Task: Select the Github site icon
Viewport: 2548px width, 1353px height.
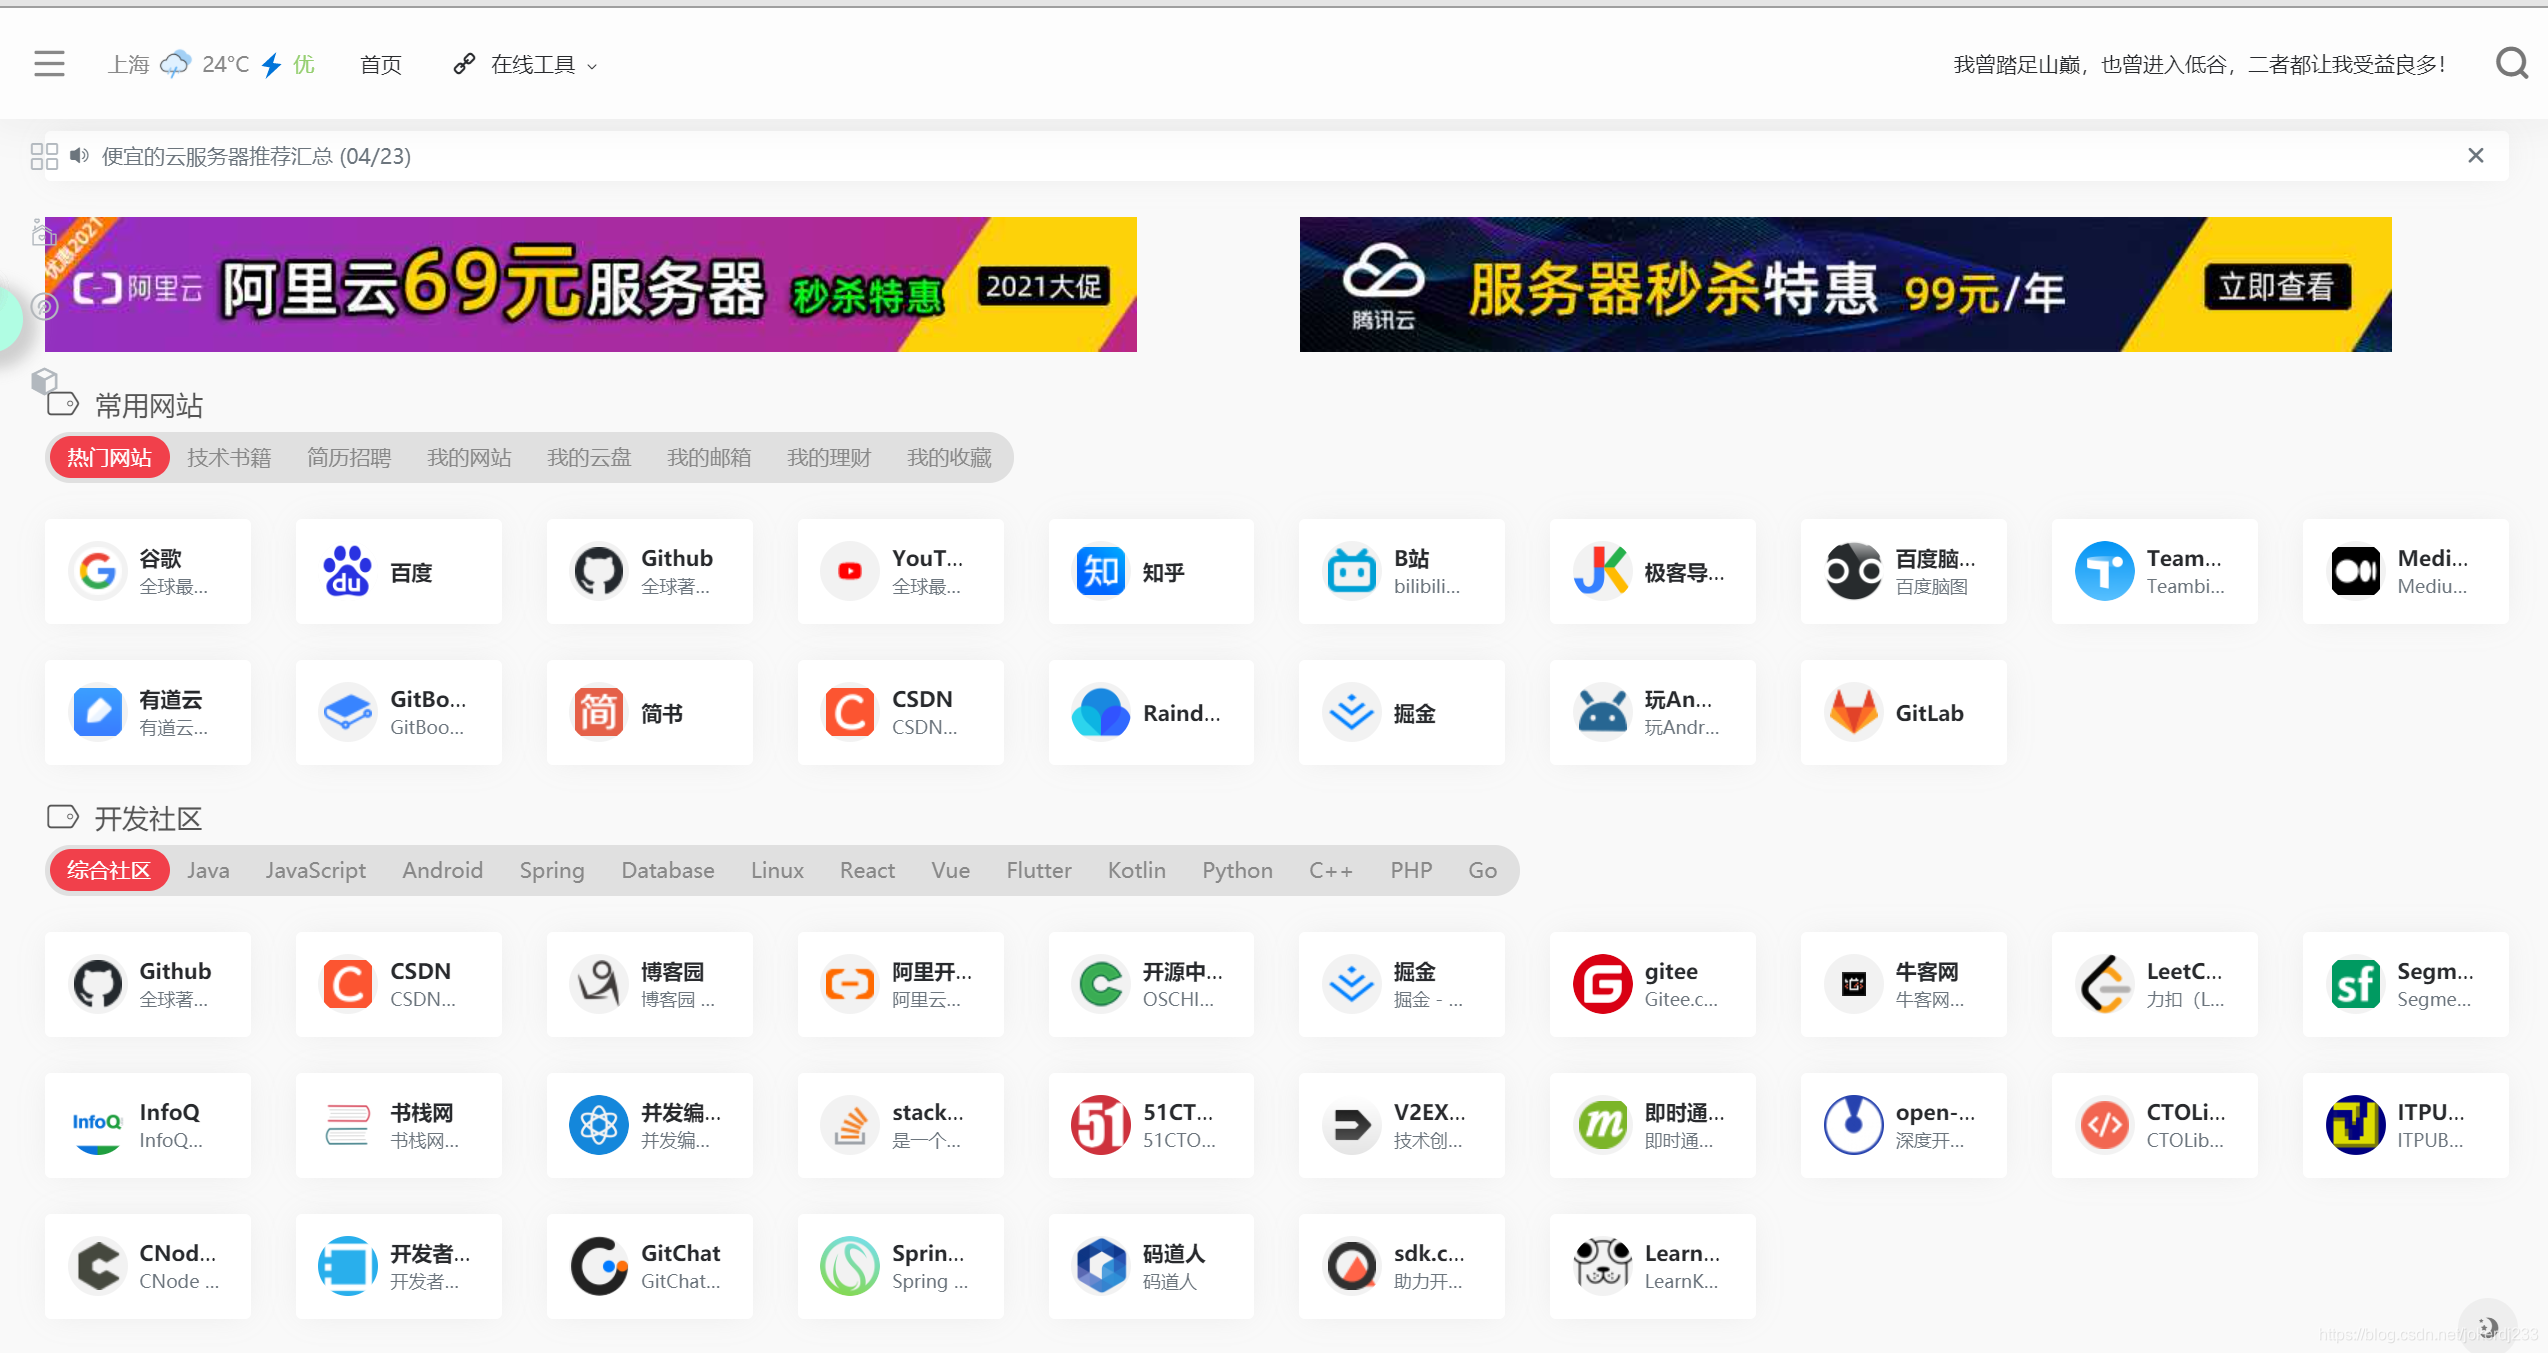Action: click(598, 570)
